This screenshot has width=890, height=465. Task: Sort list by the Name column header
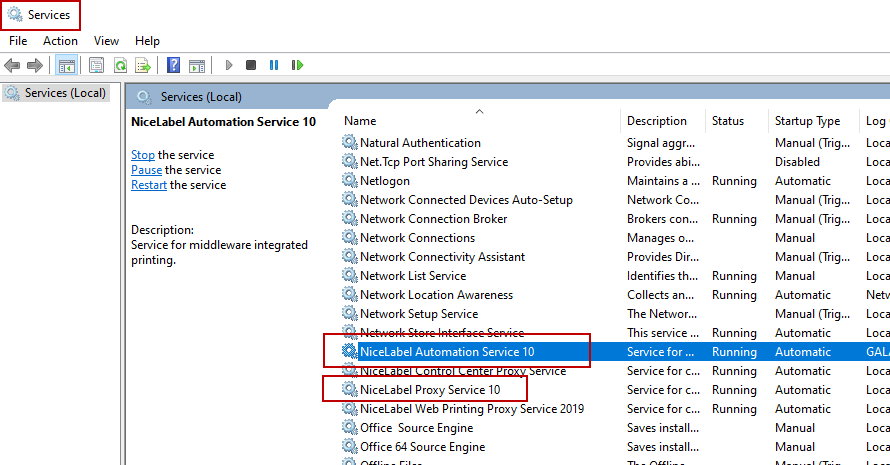coord(360,121)
